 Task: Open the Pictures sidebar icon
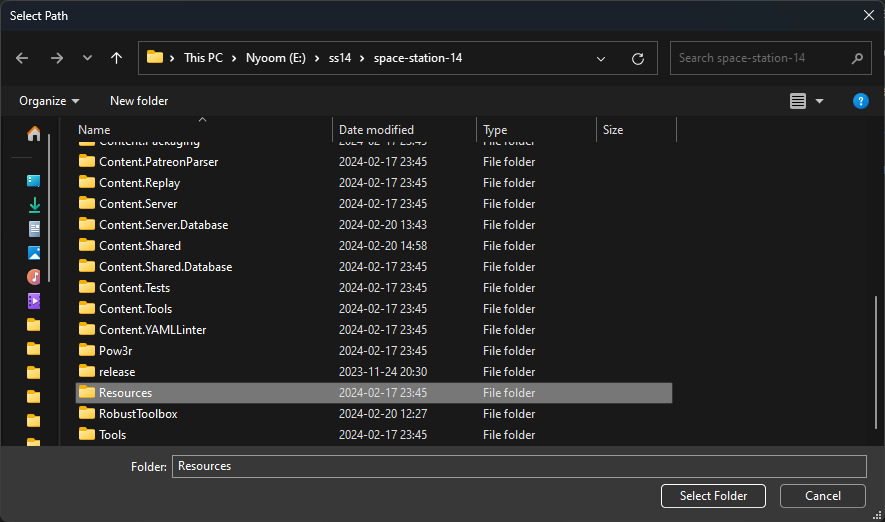click(34, 253)
